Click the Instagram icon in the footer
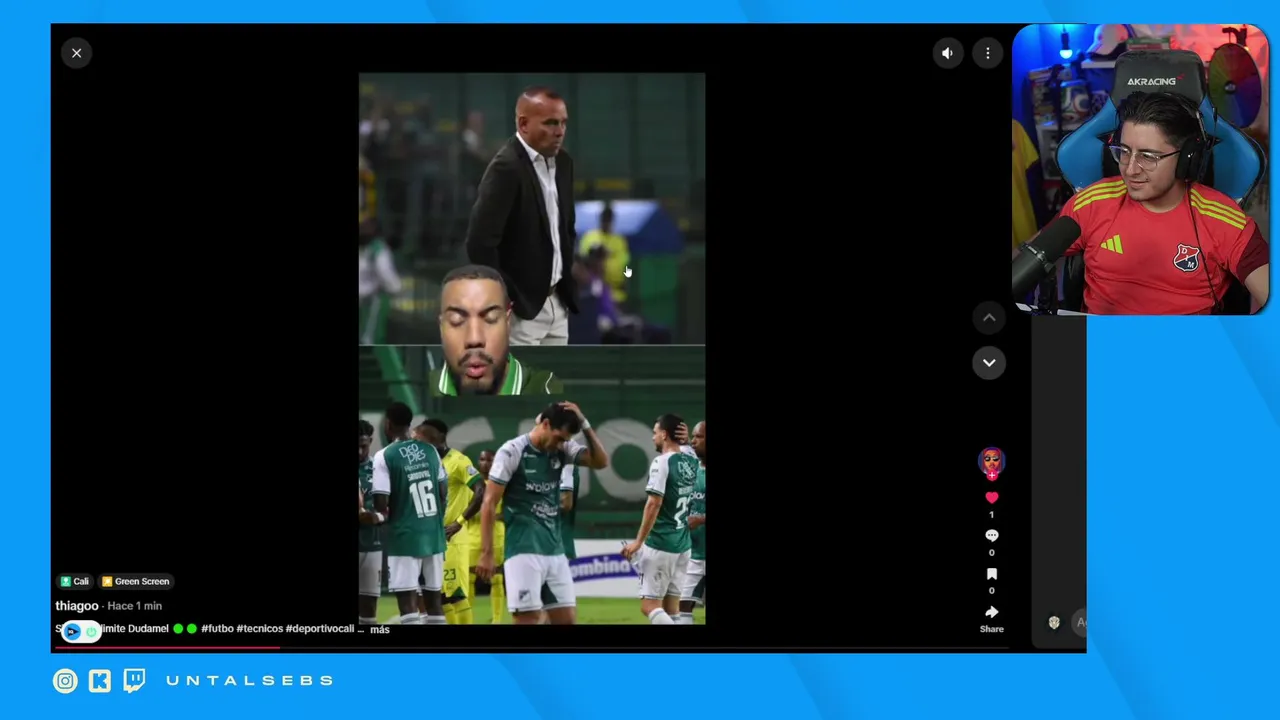Viewport: 1280px width, 720px height. pos(65,681)
